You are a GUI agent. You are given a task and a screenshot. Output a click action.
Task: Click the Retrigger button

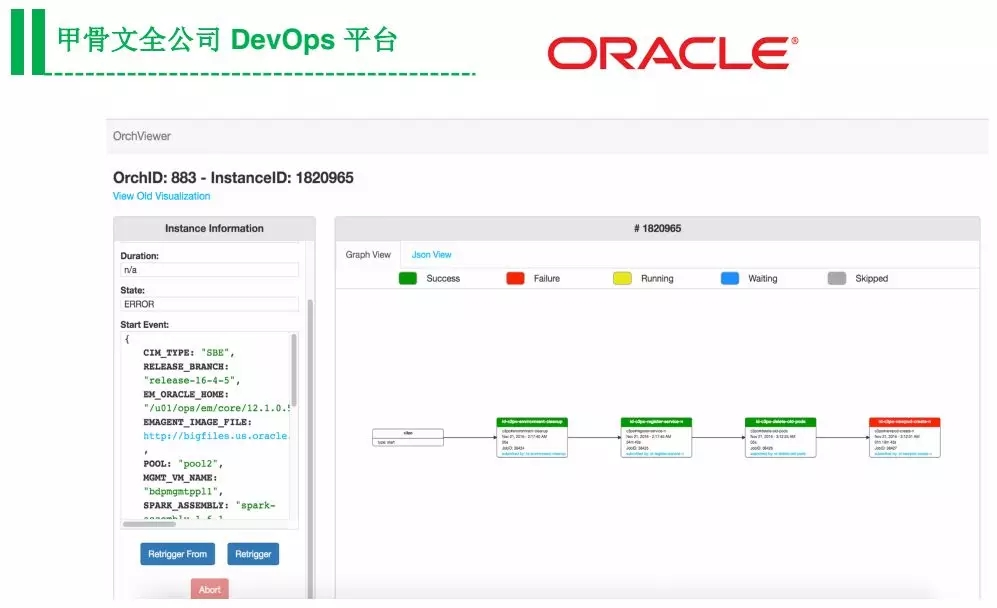[x=253, y=554]
